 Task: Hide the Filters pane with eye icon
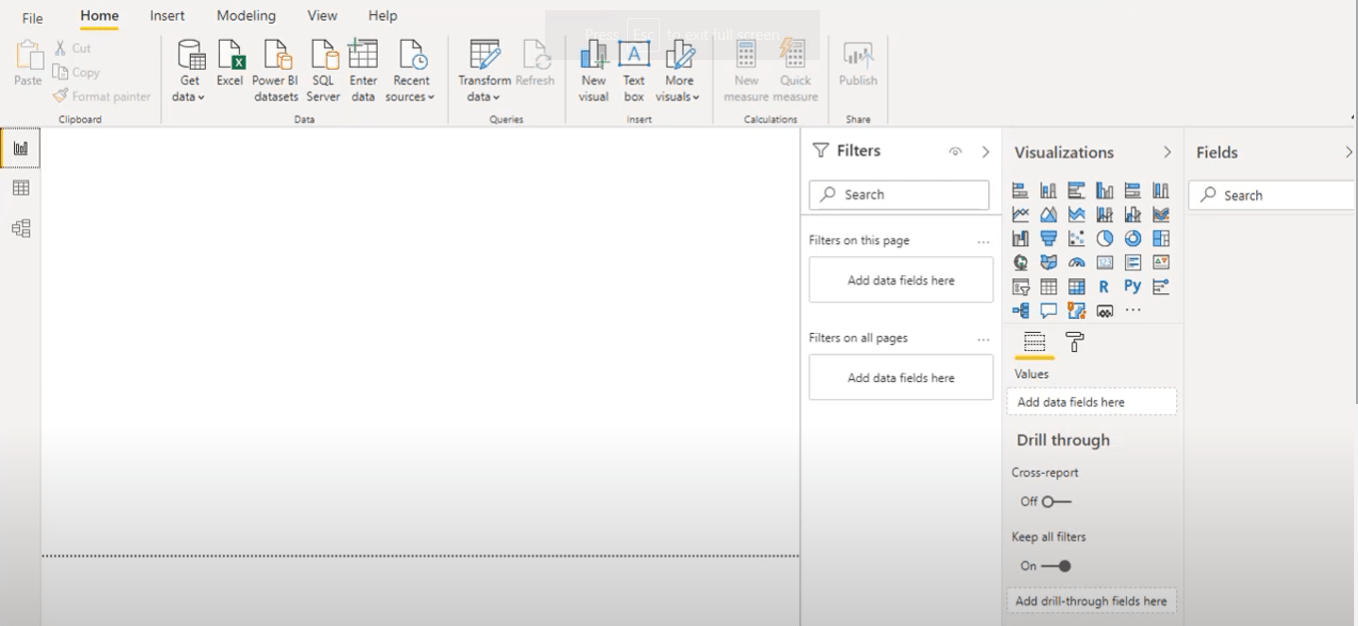coord(955,151)
